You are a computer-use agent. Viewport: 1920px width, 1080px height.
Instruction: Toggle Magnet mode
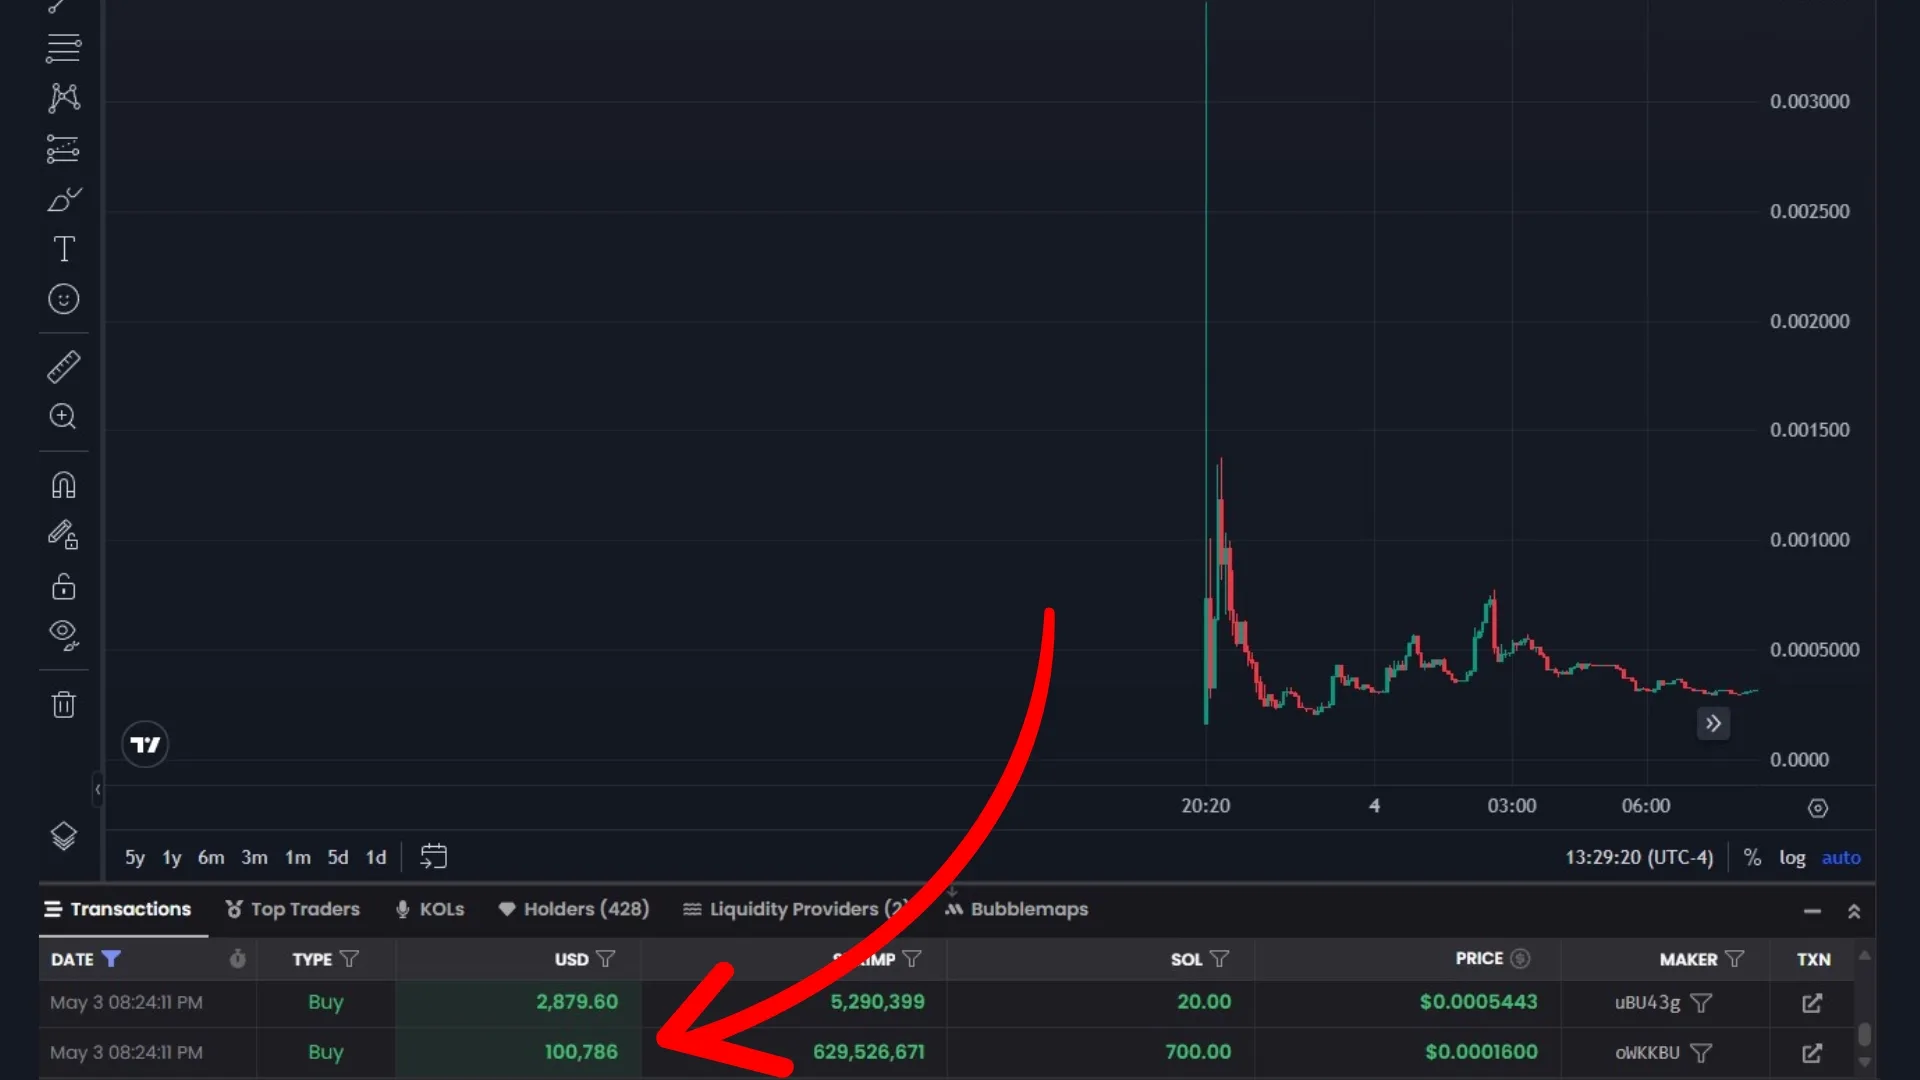click(63, 485)
